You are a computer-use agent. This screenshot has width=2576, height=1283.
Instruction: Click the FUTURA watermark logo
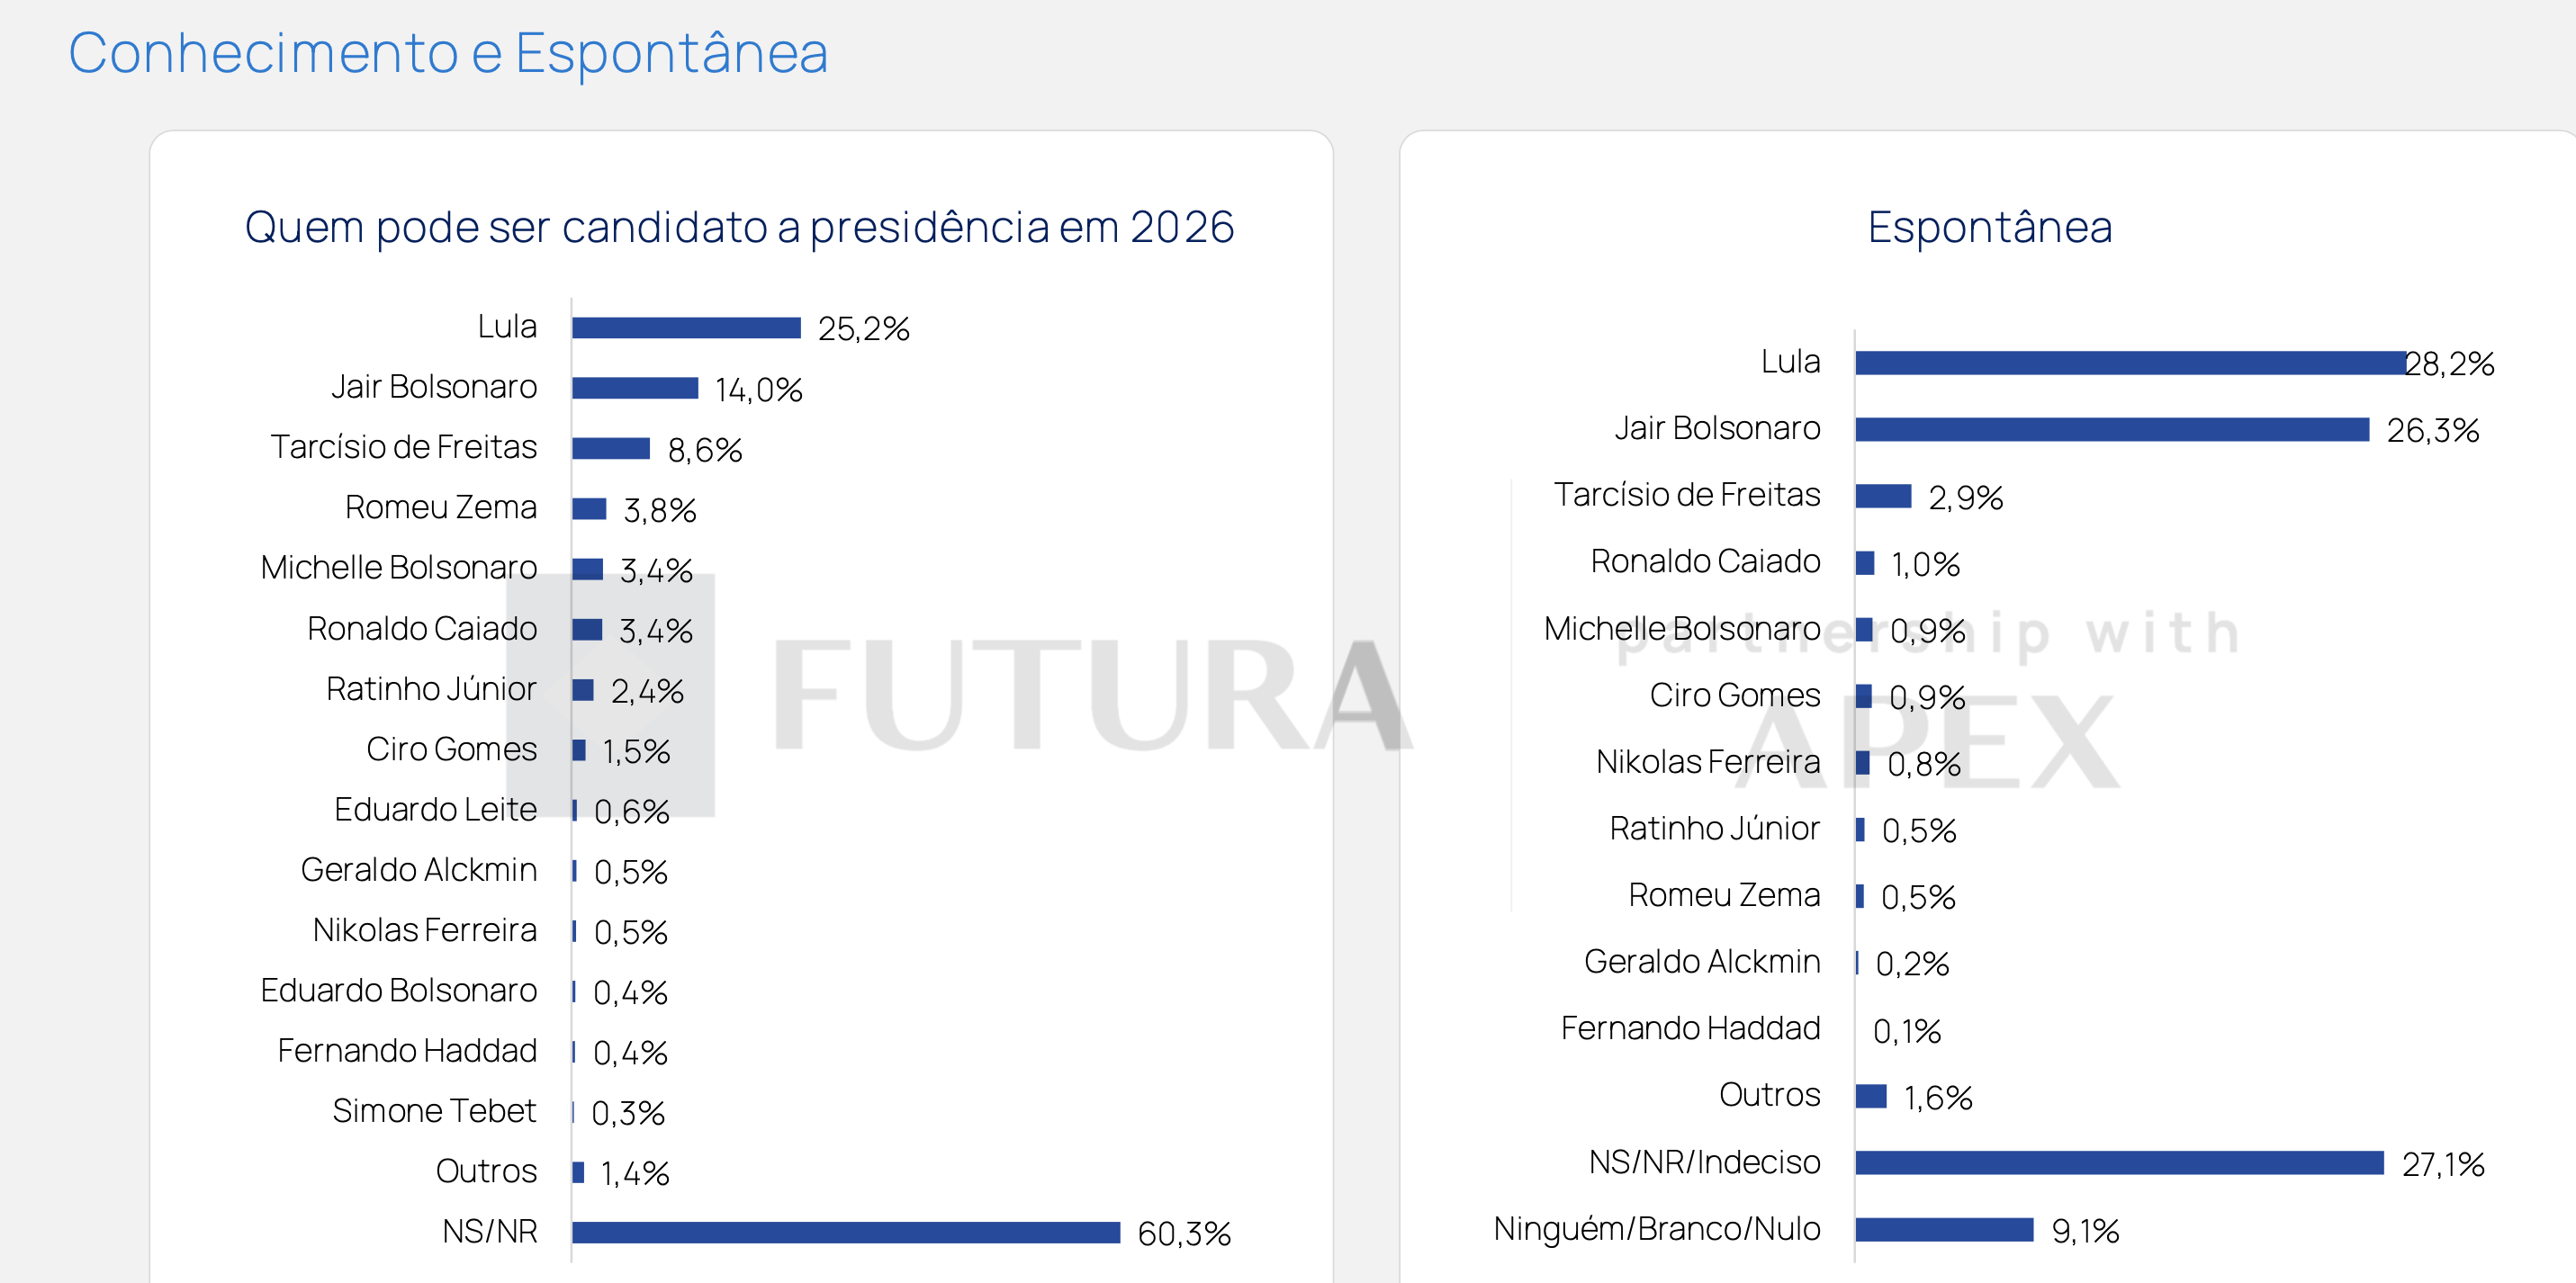pos(1090,695)
